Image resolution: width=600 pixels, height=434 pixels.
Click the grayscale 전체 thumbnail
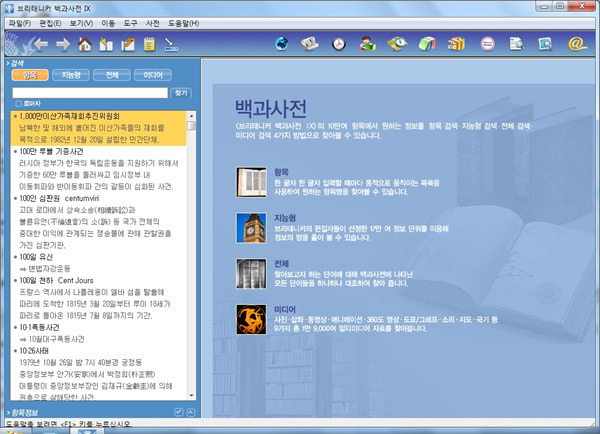[251, 274]
